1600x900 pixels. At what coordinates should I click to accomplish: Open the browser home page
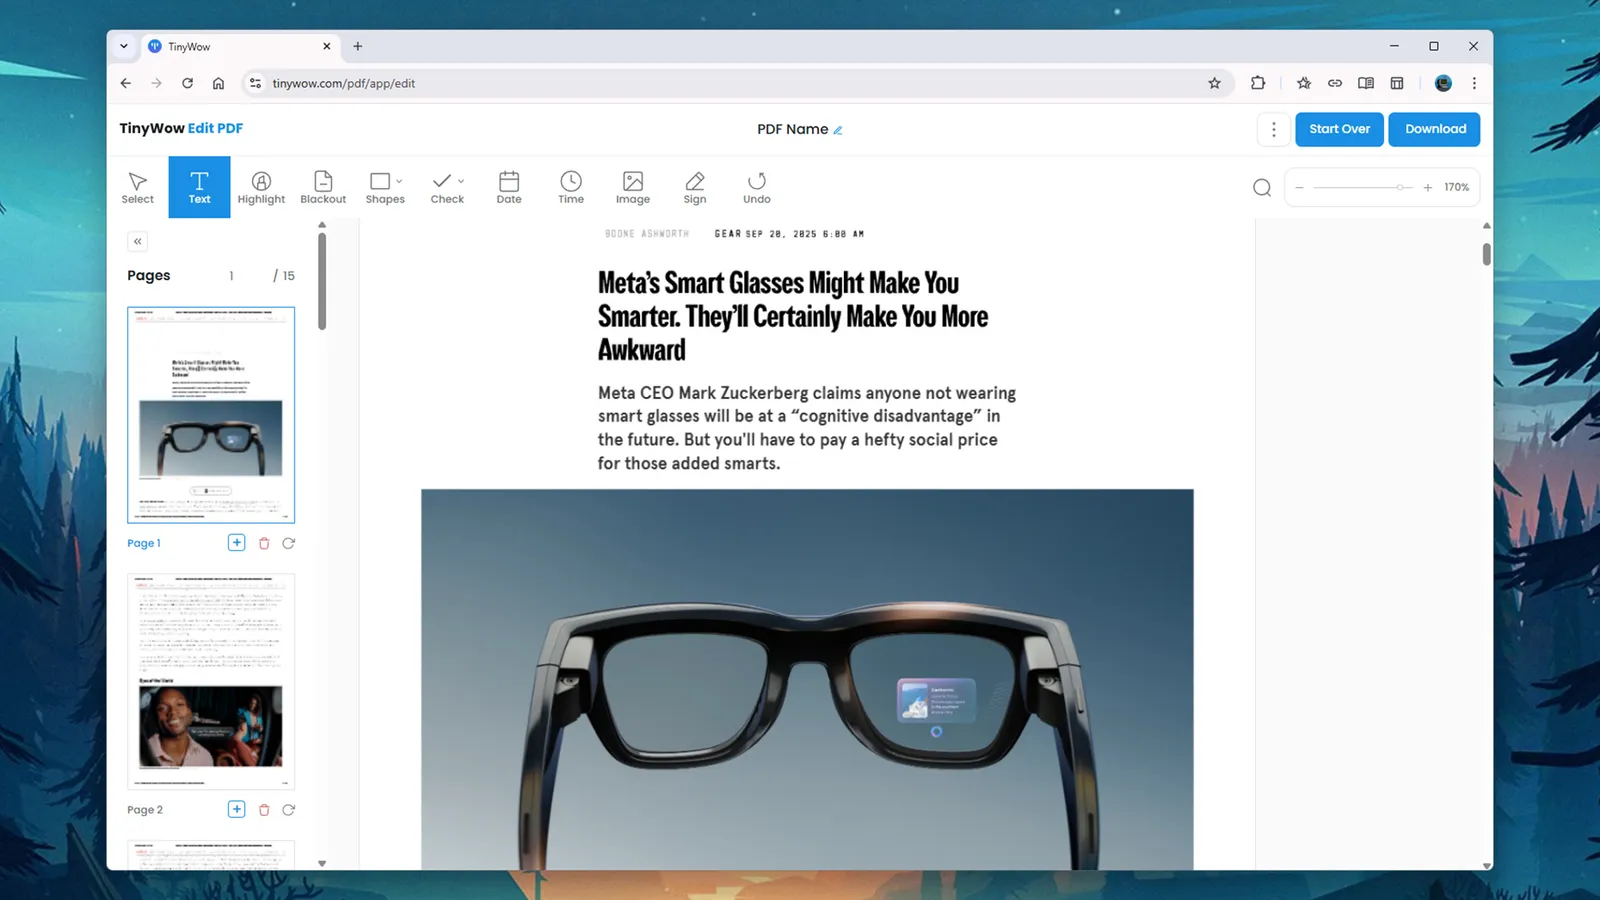click(218, 83)
